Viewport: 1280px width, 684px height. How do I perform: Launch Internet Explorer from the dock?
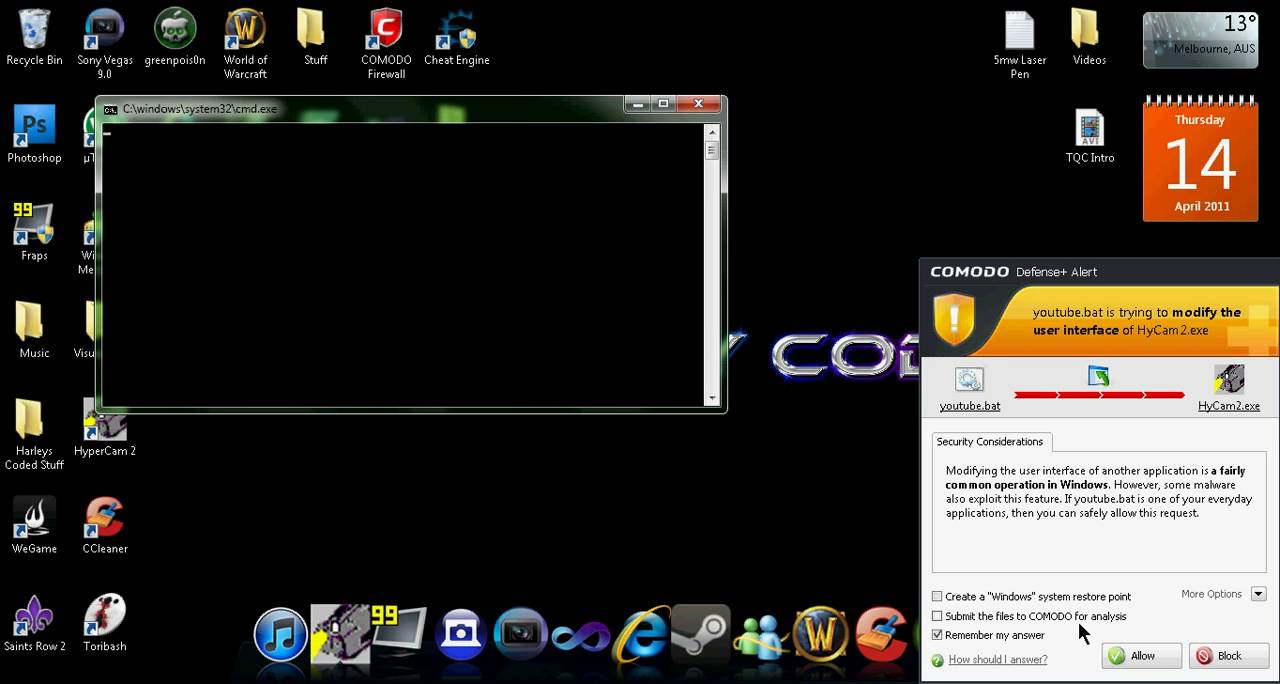[x=641, y=634]
